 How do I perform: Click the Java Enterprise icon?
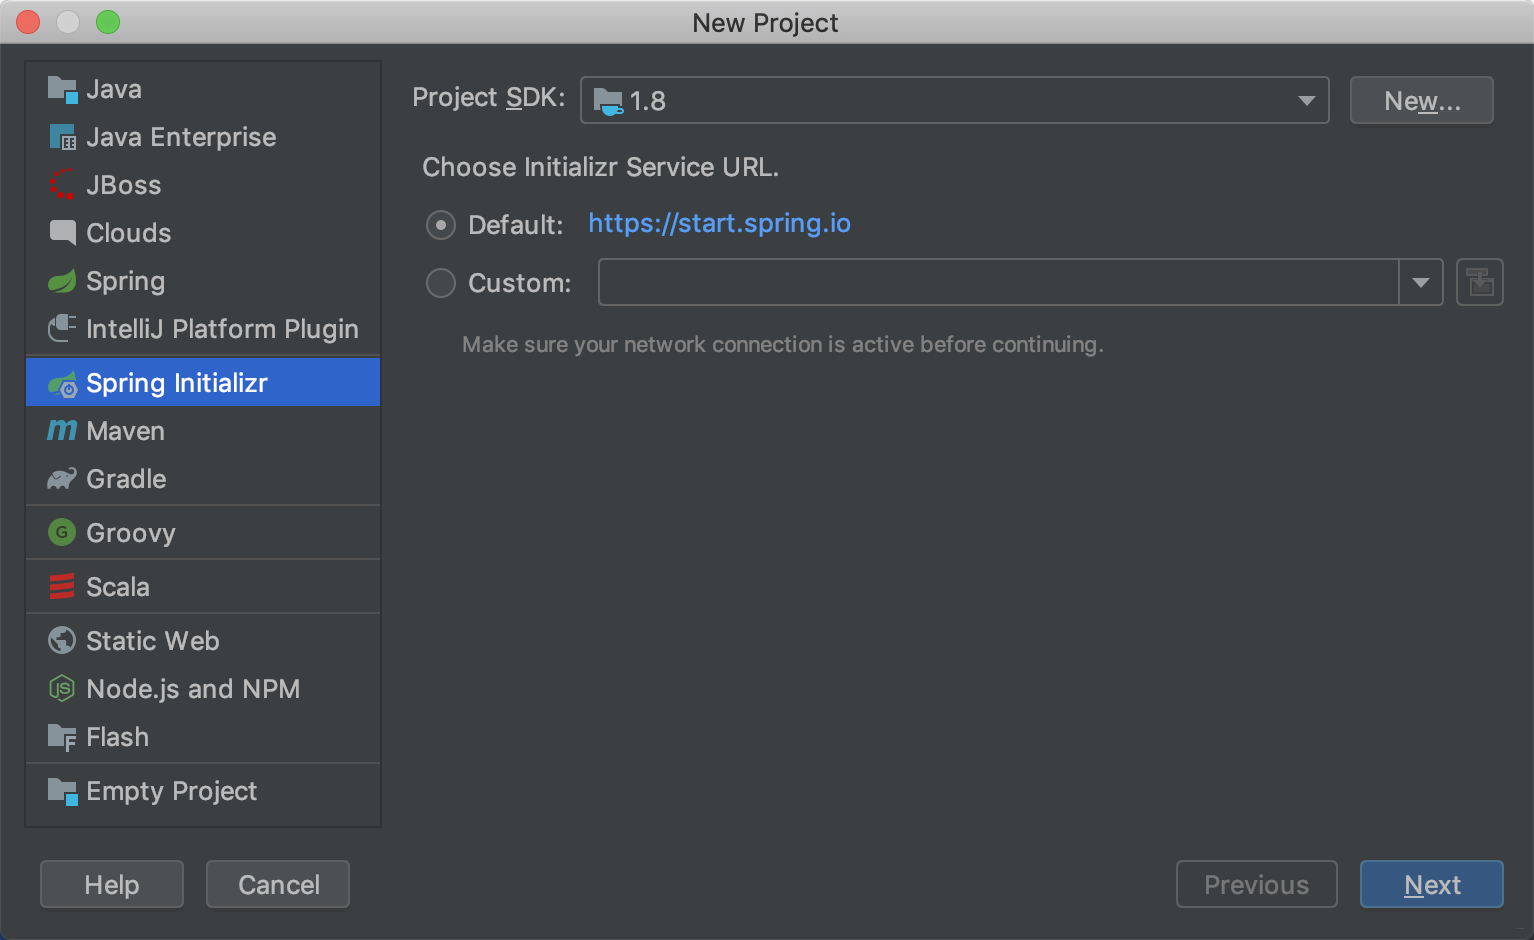tap(62, 138)
